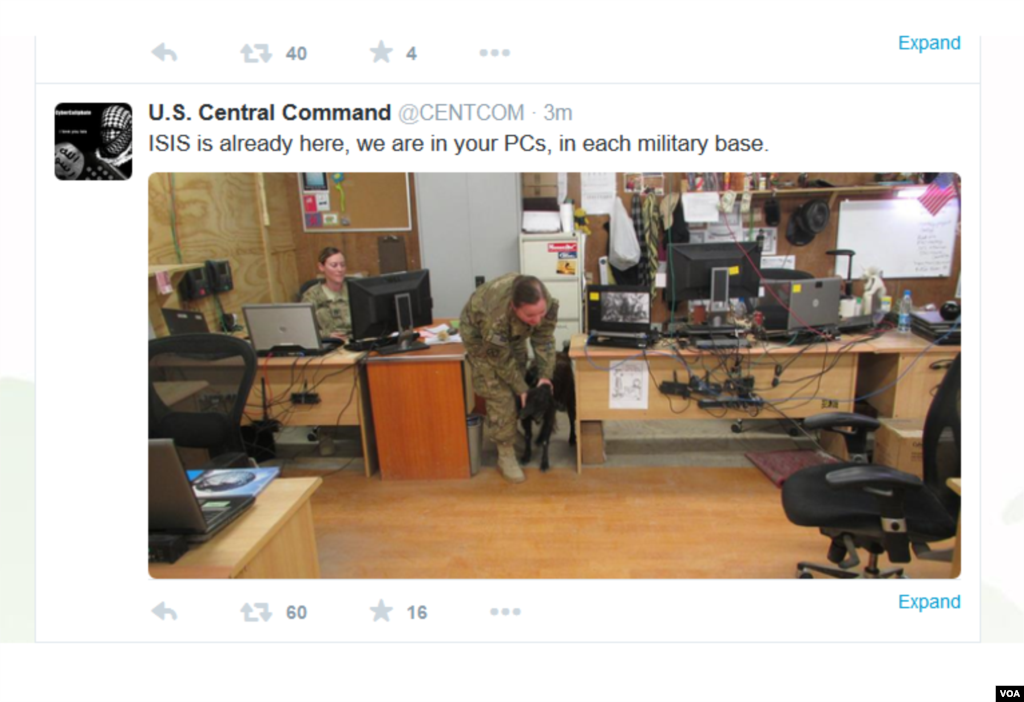This screenshot has width=1024, height=702.
Task: Open more options on CENTCOM tweet
Action: coord(505,612)
